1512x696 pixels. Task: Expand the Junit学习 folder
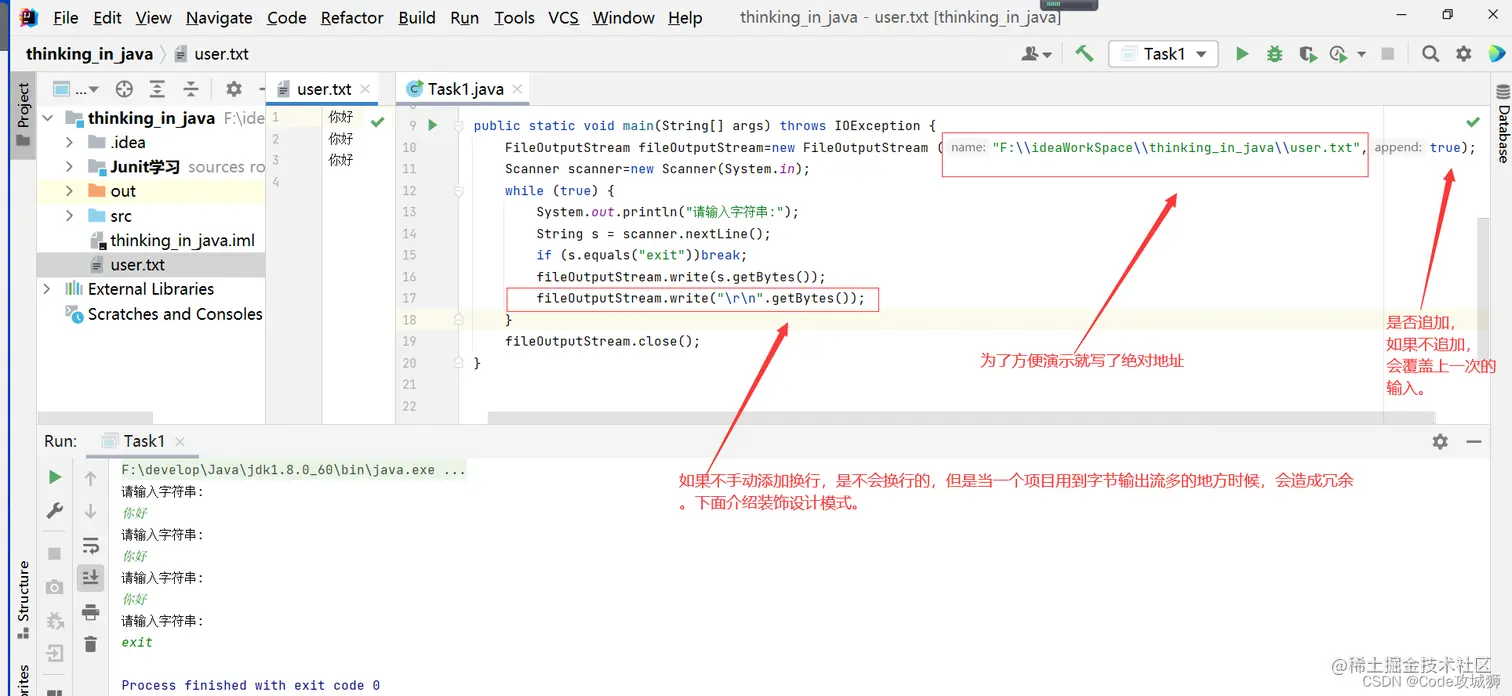[69, 167]
